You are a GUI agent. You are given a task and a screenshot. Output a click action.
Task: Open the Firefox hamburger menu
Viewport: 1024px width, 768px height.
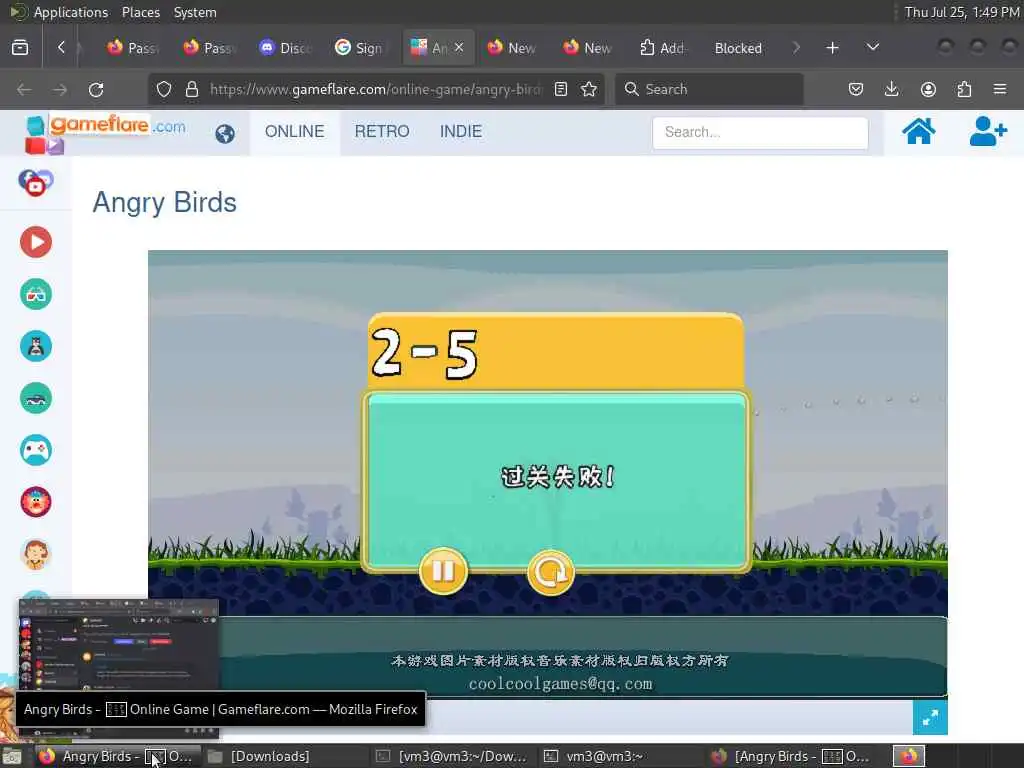tap(1000, 89)
